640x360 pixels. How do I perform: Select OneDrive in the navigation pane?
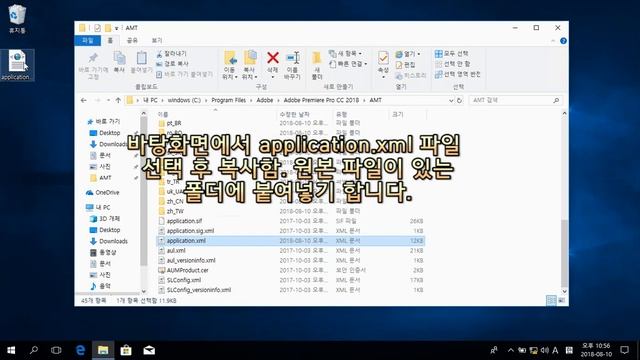click(x=103, y=193)
